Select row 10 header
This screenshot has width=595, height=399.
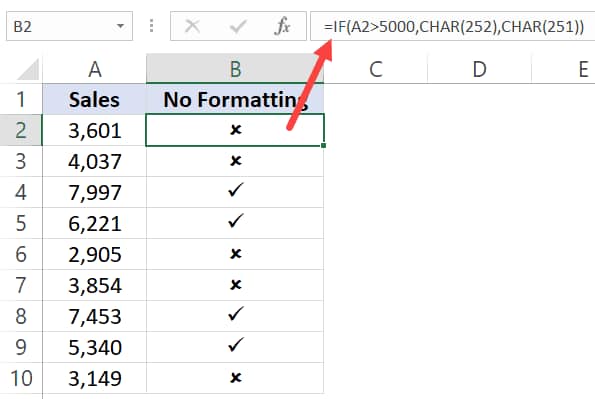coord(21,378)
